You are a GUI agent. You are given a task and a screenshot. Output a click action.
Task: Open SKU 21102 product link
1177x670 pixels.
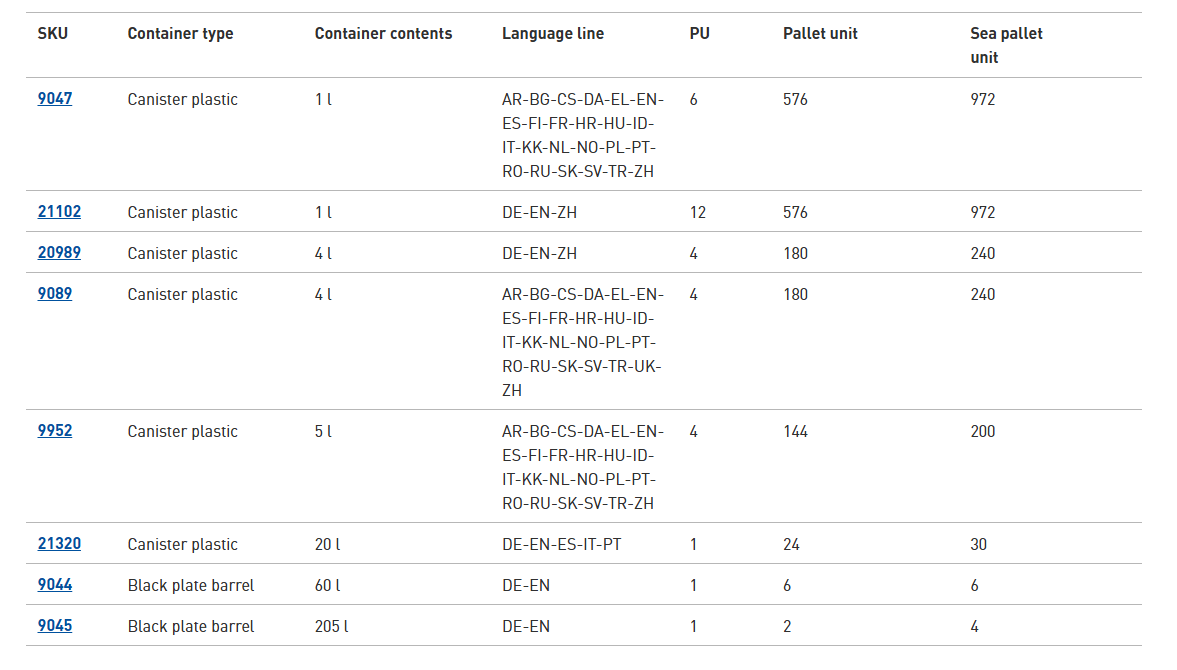pyautogui.click(x=59, y=212)
